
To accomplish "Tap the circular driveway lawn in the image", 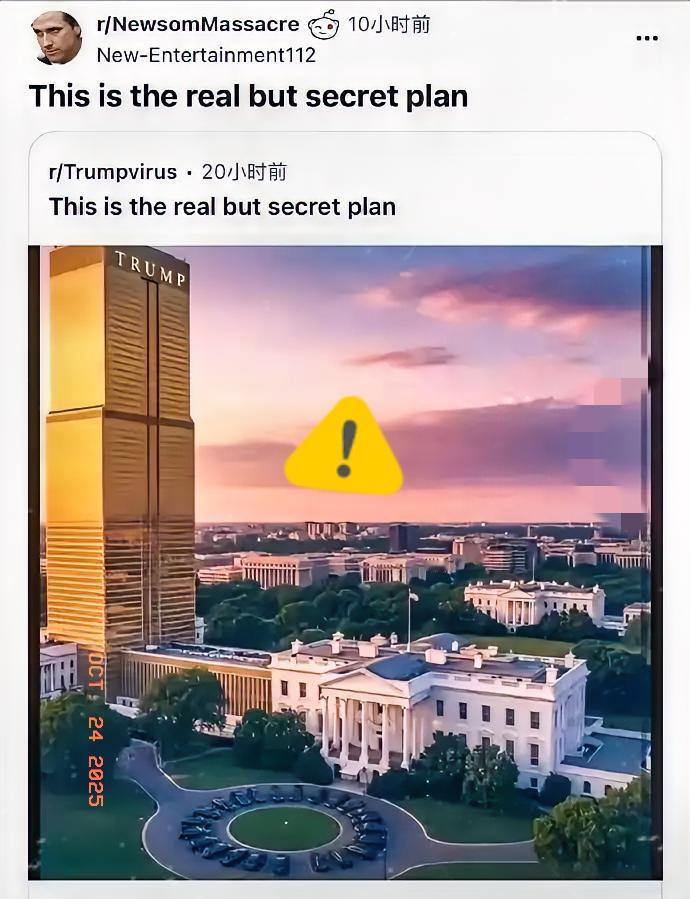I will (x=284, y=828).
